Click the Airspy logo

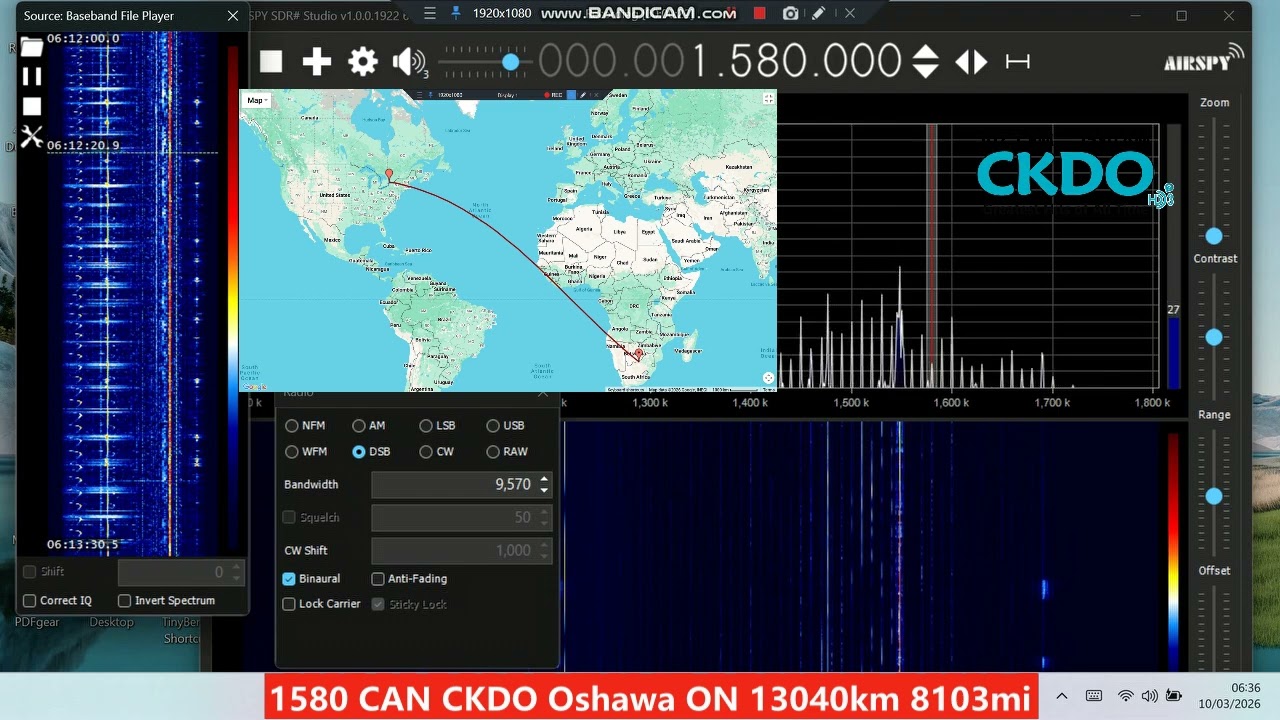point(1203,58)
